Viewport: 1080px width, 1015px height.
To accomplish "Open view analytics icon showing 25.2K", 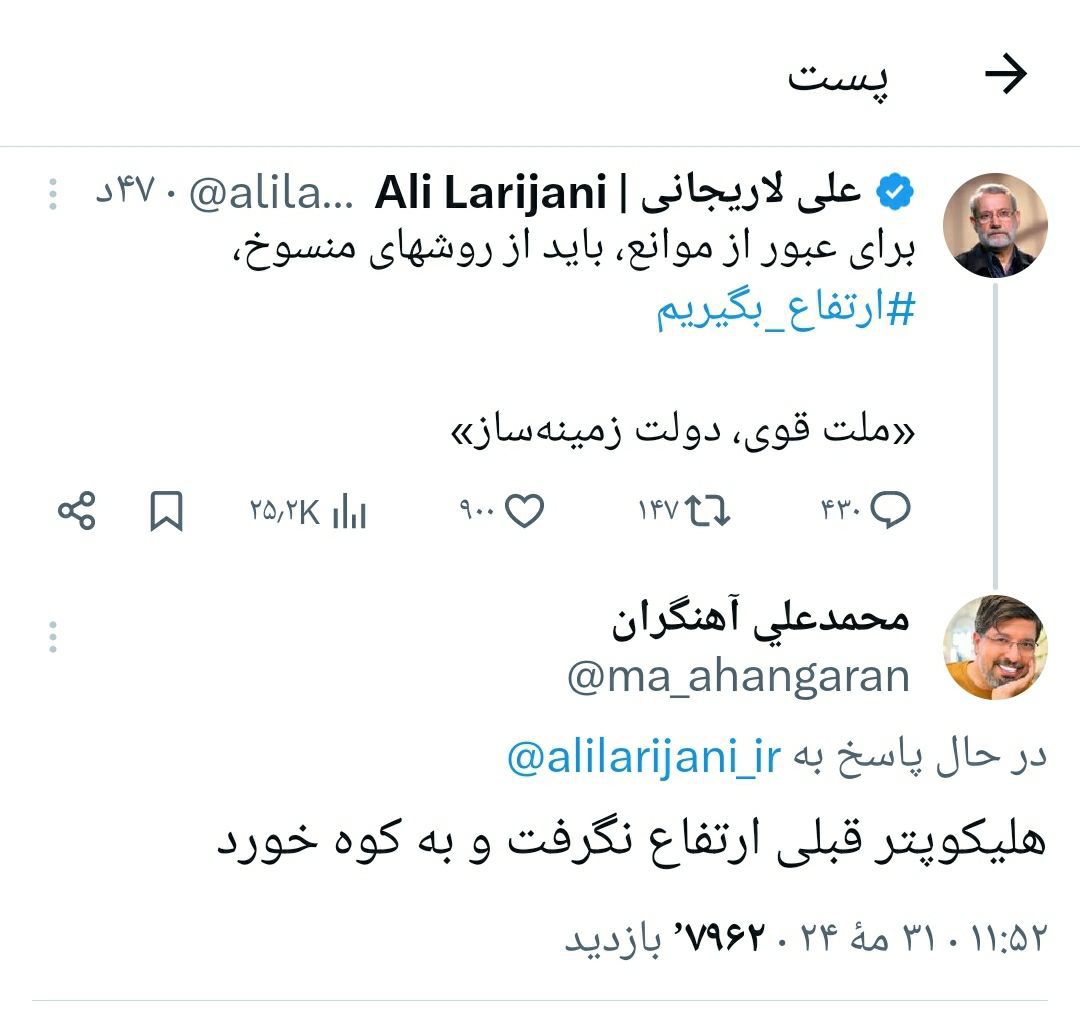I will pyautogui.click(x=349, y=512).
